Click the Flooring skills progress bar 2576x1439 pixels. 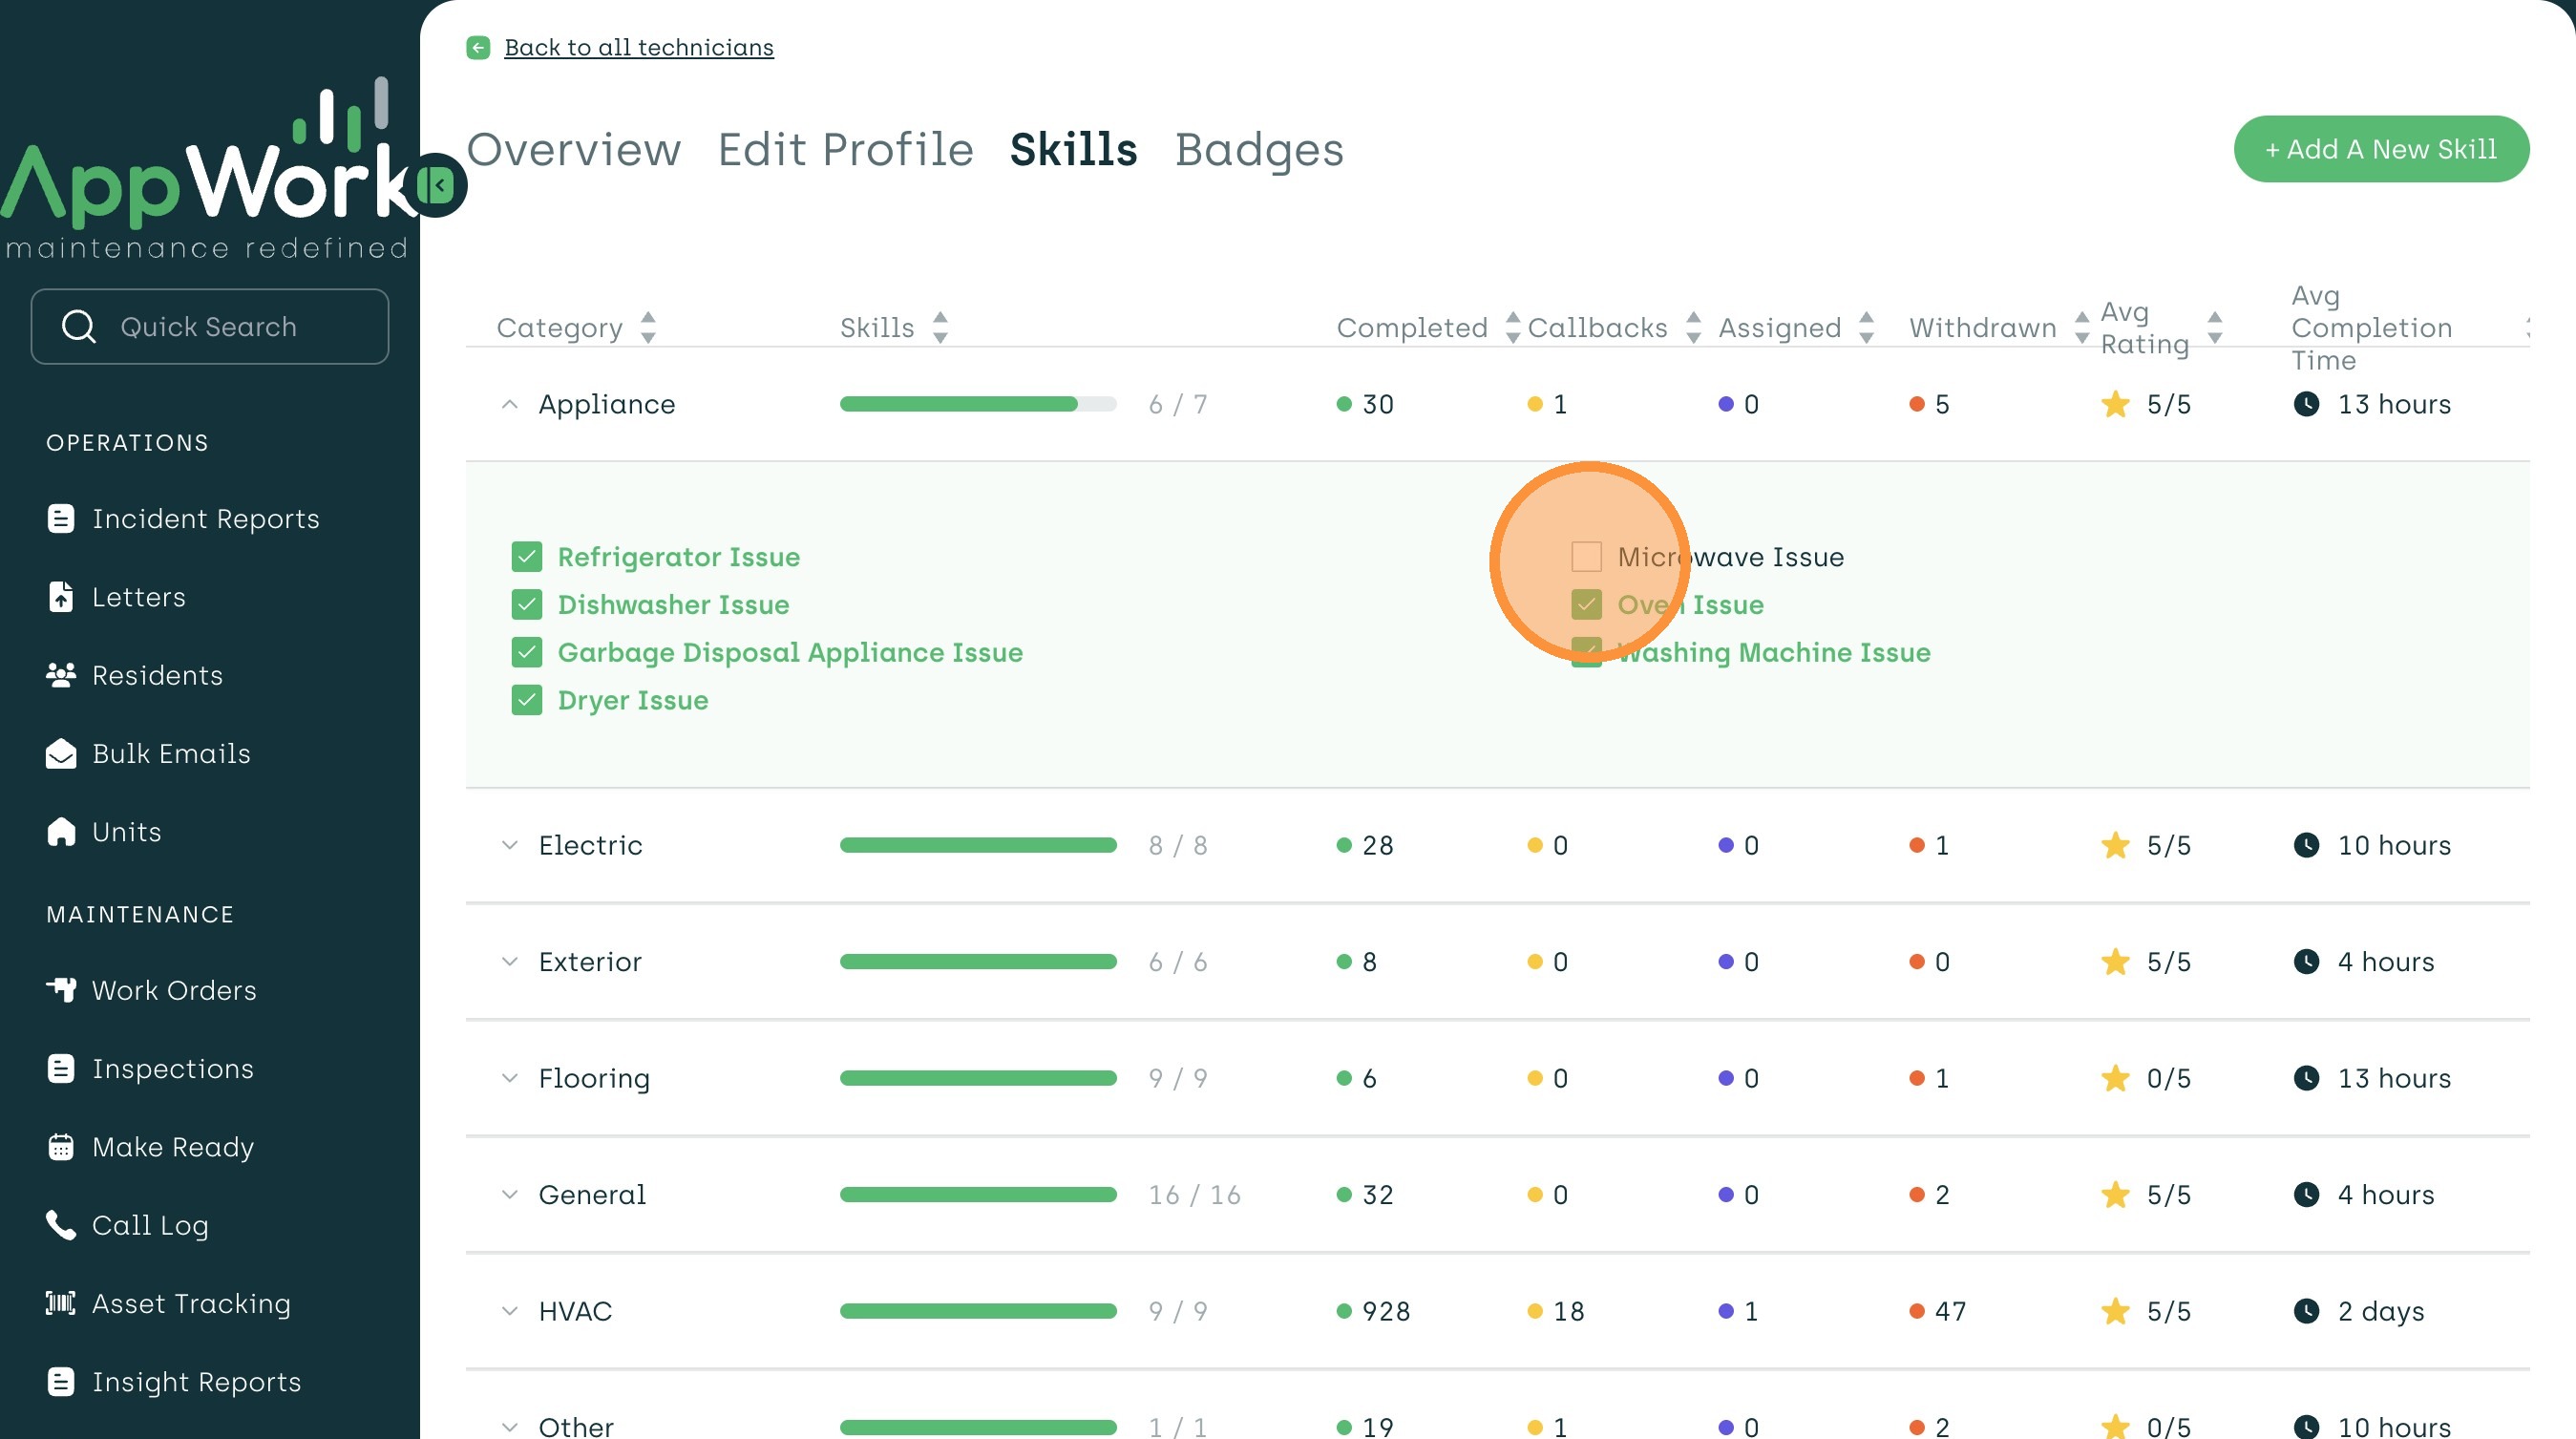pos(977,1078)
